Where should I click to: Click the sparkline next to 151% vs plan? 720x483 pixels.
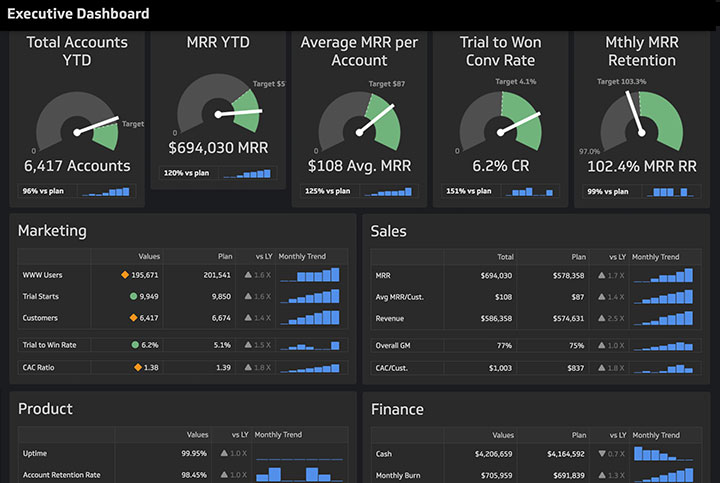(x=529, y=191)
